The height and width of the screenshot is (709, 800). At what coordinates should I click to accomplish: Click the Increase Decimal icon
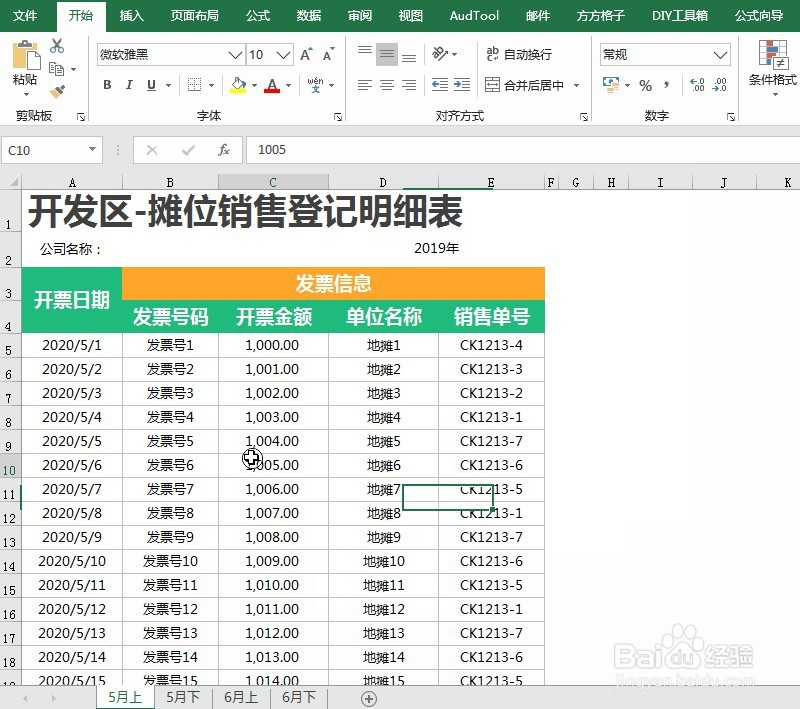[x=697, y=84]
